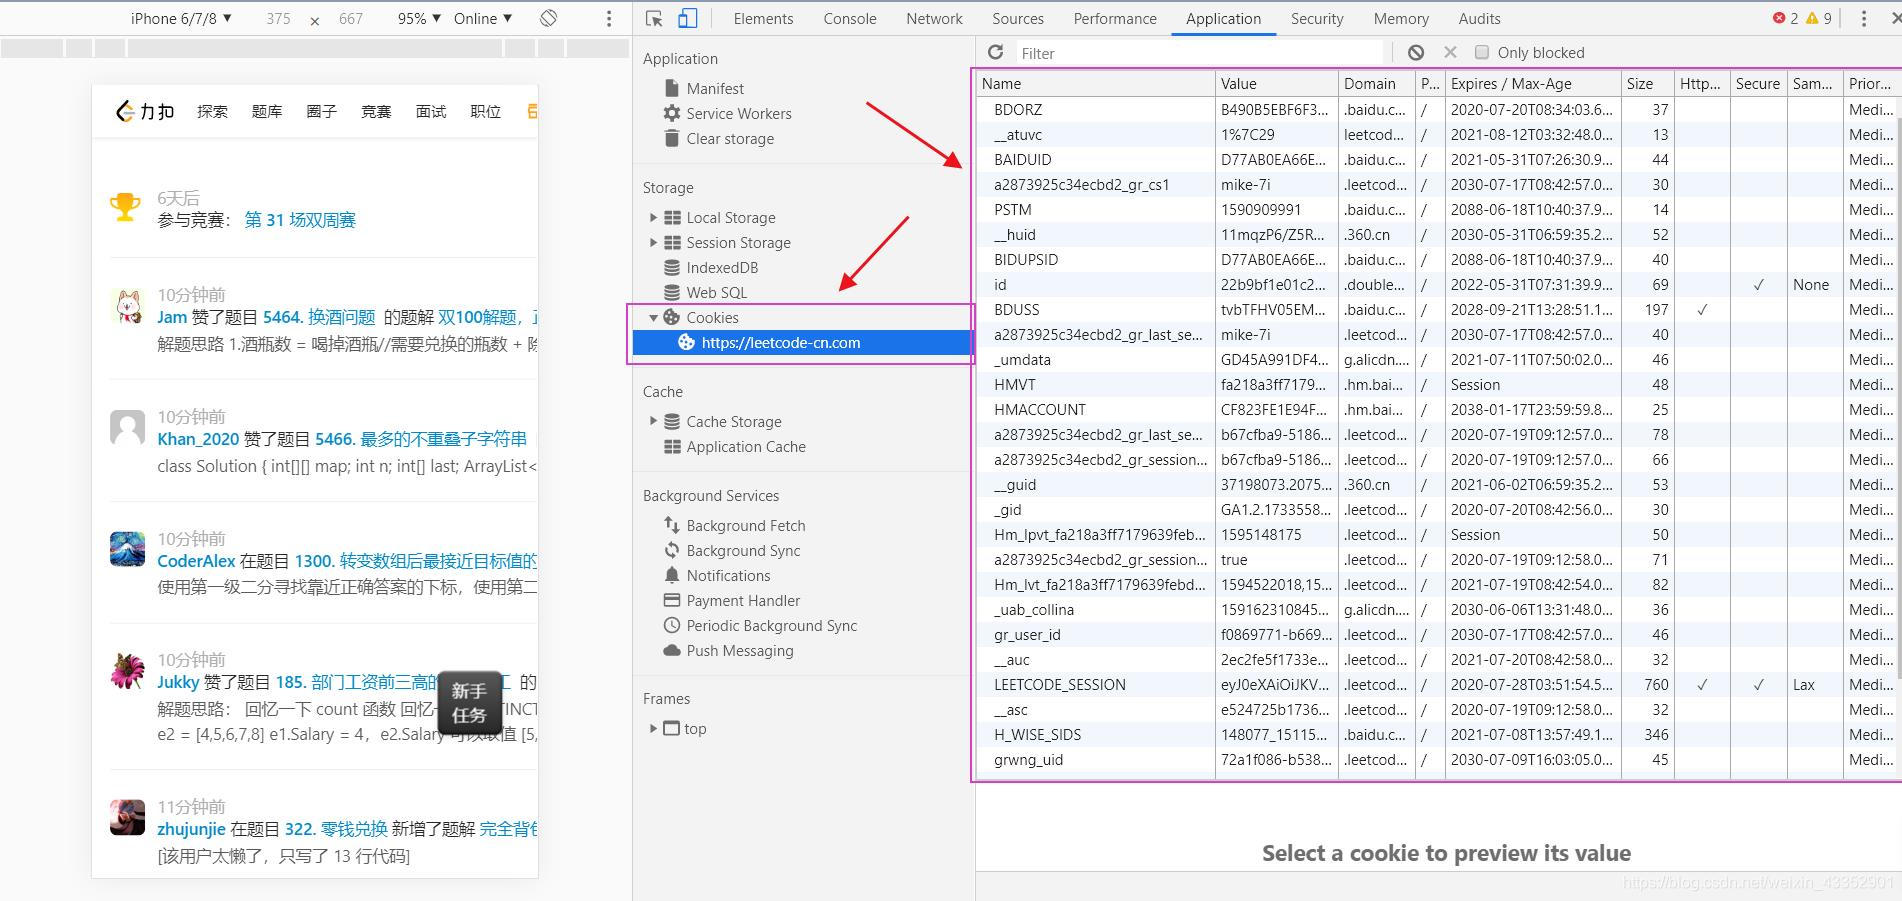Enable the Only blocked checkbox
Image resolution: width=1902 pixels, height=901 pixels.
[1482, 52]
